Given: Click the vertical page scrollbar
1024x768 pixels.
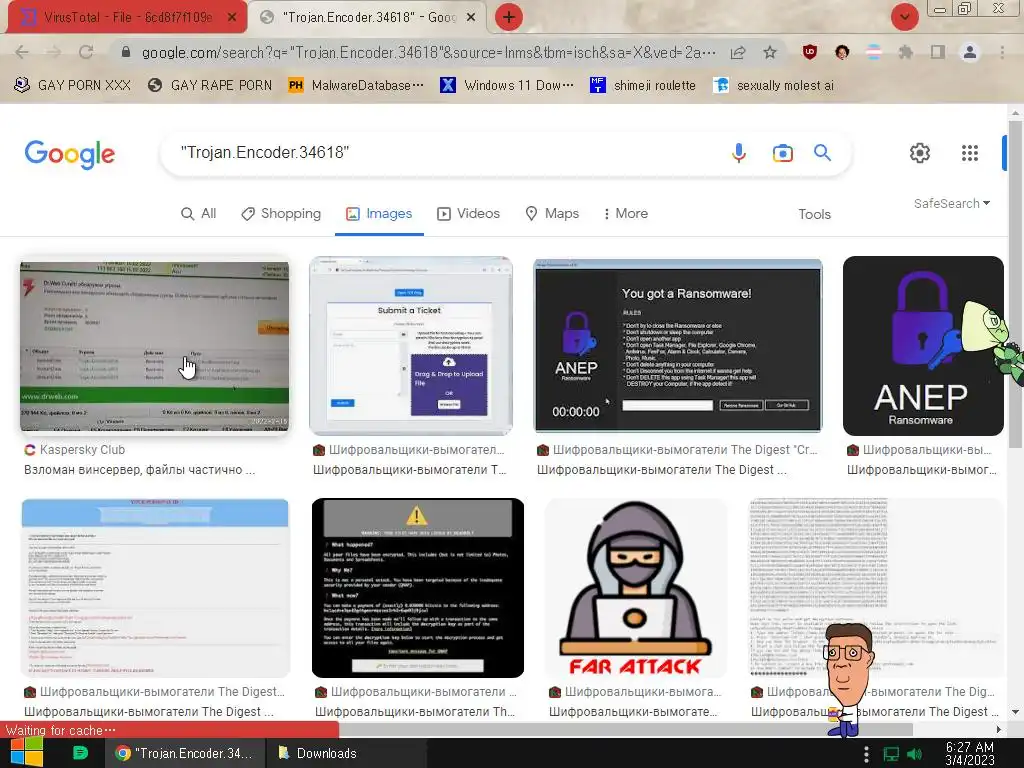Looking at the screenshot, I should (x=1015, y=283).
